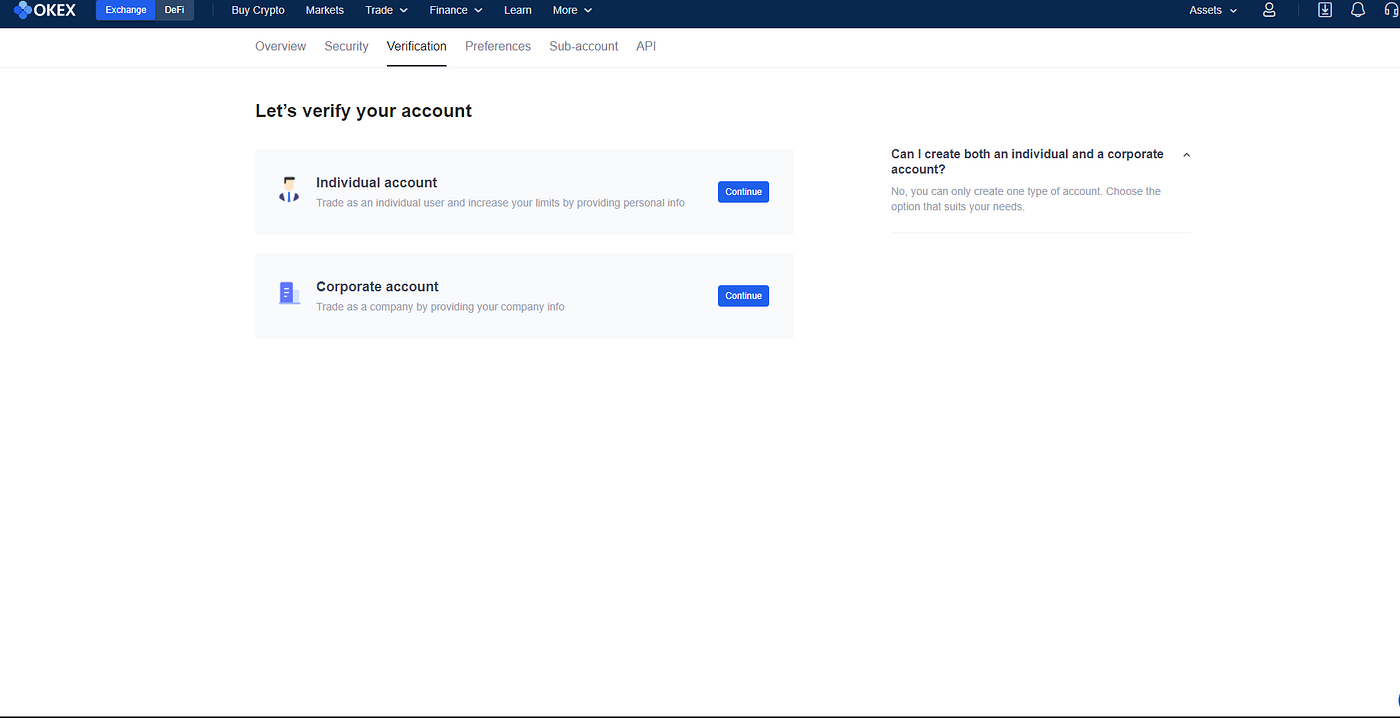This screenshot has height=718, width=1400.
Task: Click Continue for Individual account
Action: (x=743, y=192)
